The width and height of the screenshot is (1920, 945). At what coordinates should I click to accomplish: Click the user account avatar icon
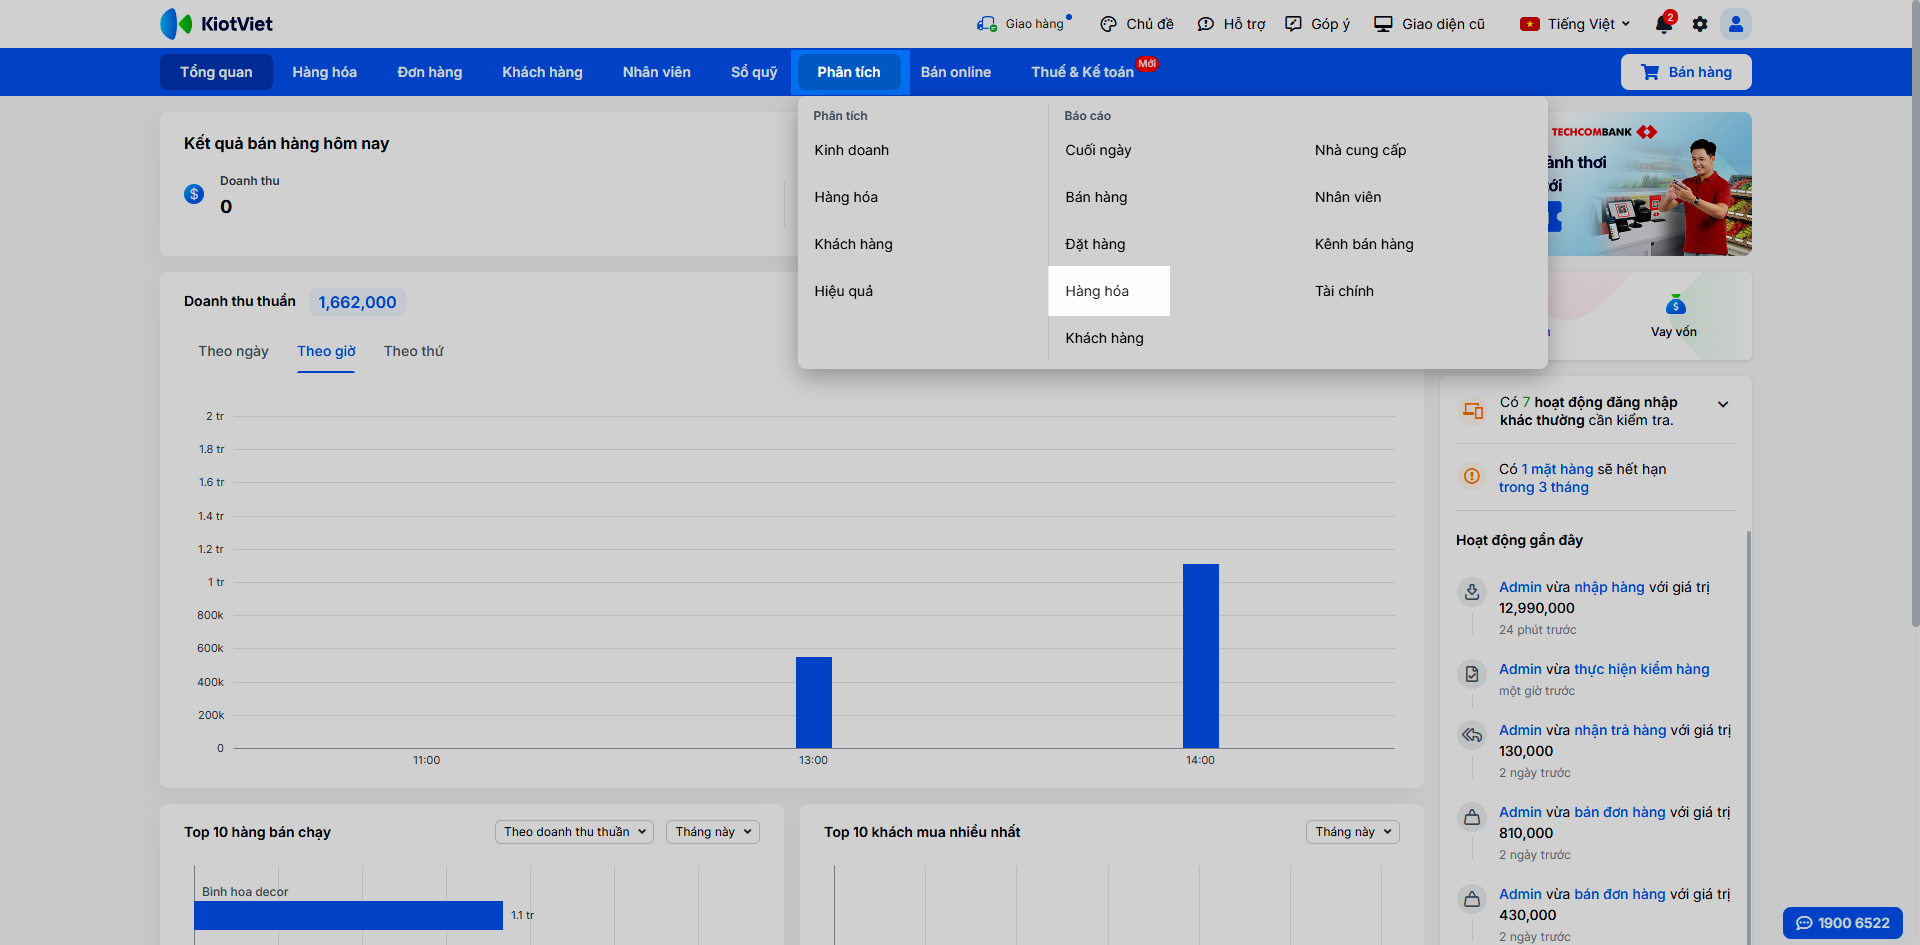[x=1736, y=24]
